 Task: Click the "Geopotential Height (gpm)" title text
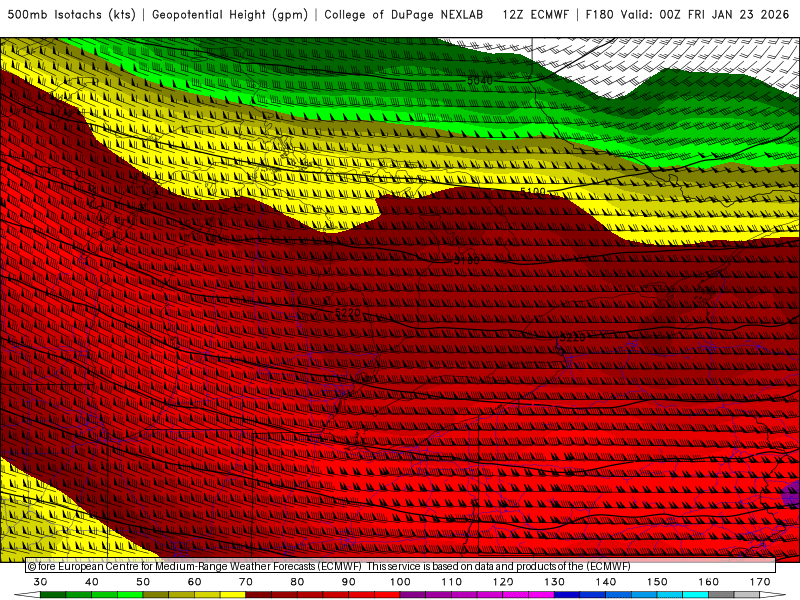[230, 15]
